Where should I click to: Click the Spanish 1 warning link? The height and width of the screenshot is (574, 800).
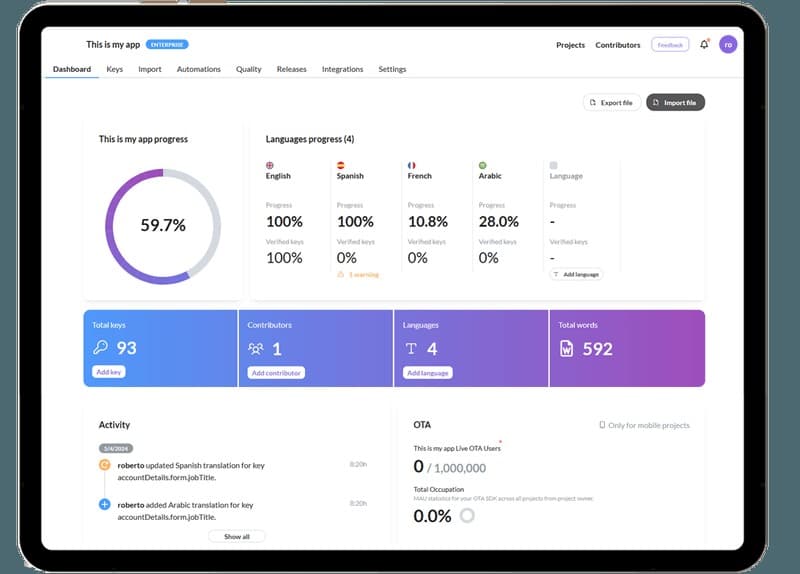point(364,274)
